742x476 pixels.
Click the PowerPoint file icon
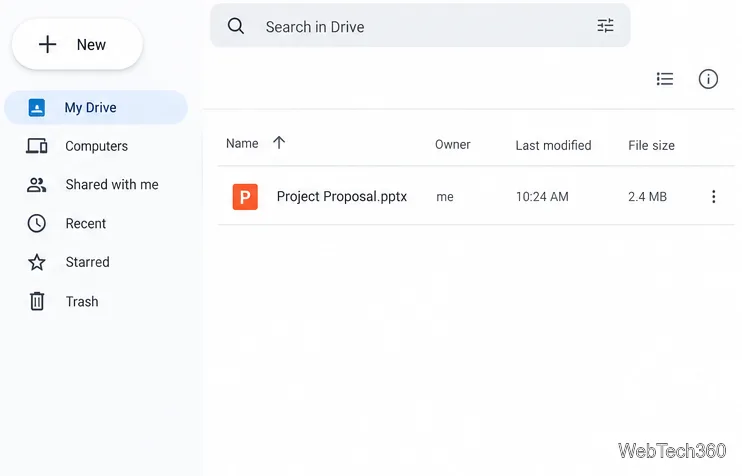(245, 196)
